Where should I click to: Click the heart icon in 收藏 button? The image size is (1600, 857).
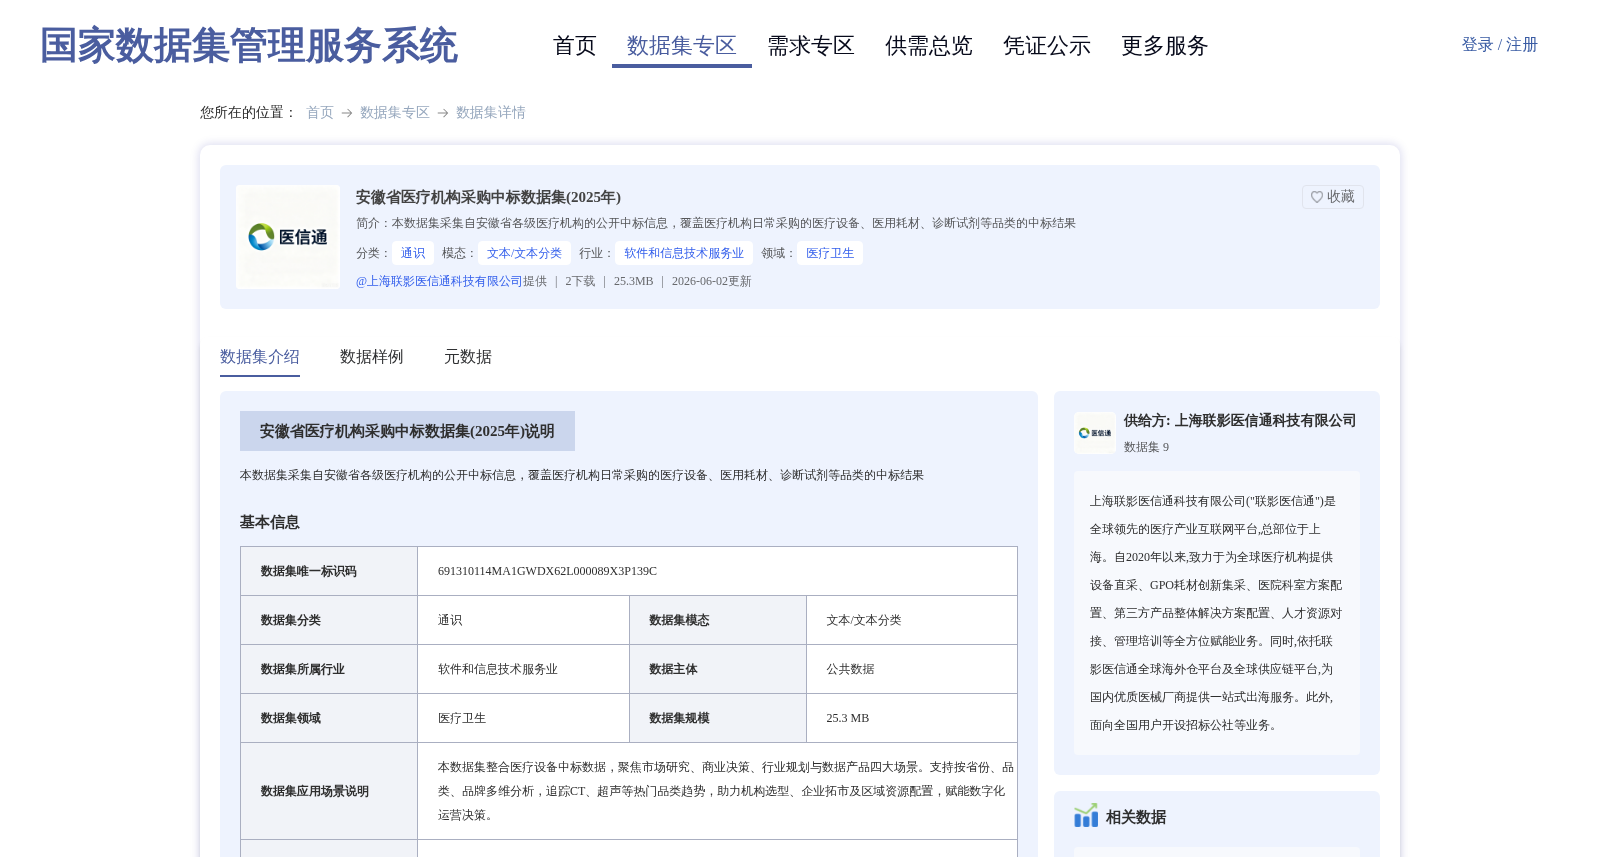[1317, 197]
